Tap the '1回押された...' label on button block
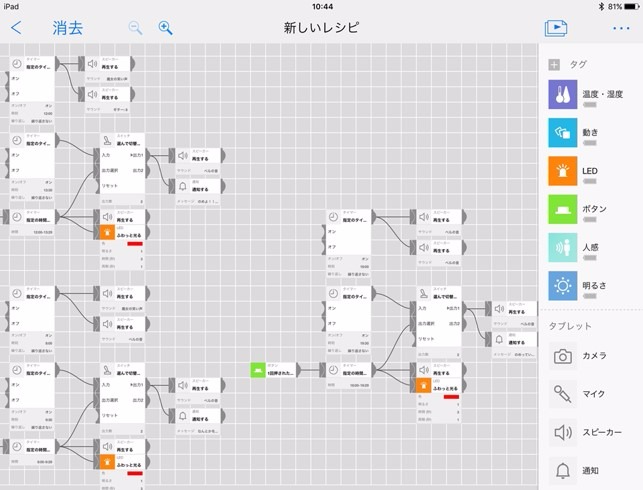 tap(280, 373)
